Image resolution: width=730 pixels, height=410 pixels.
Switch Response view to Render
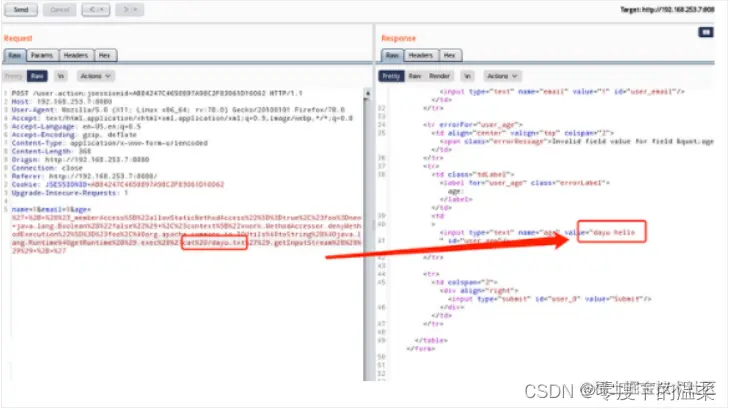pyautogui.click(x=439, y=76)
